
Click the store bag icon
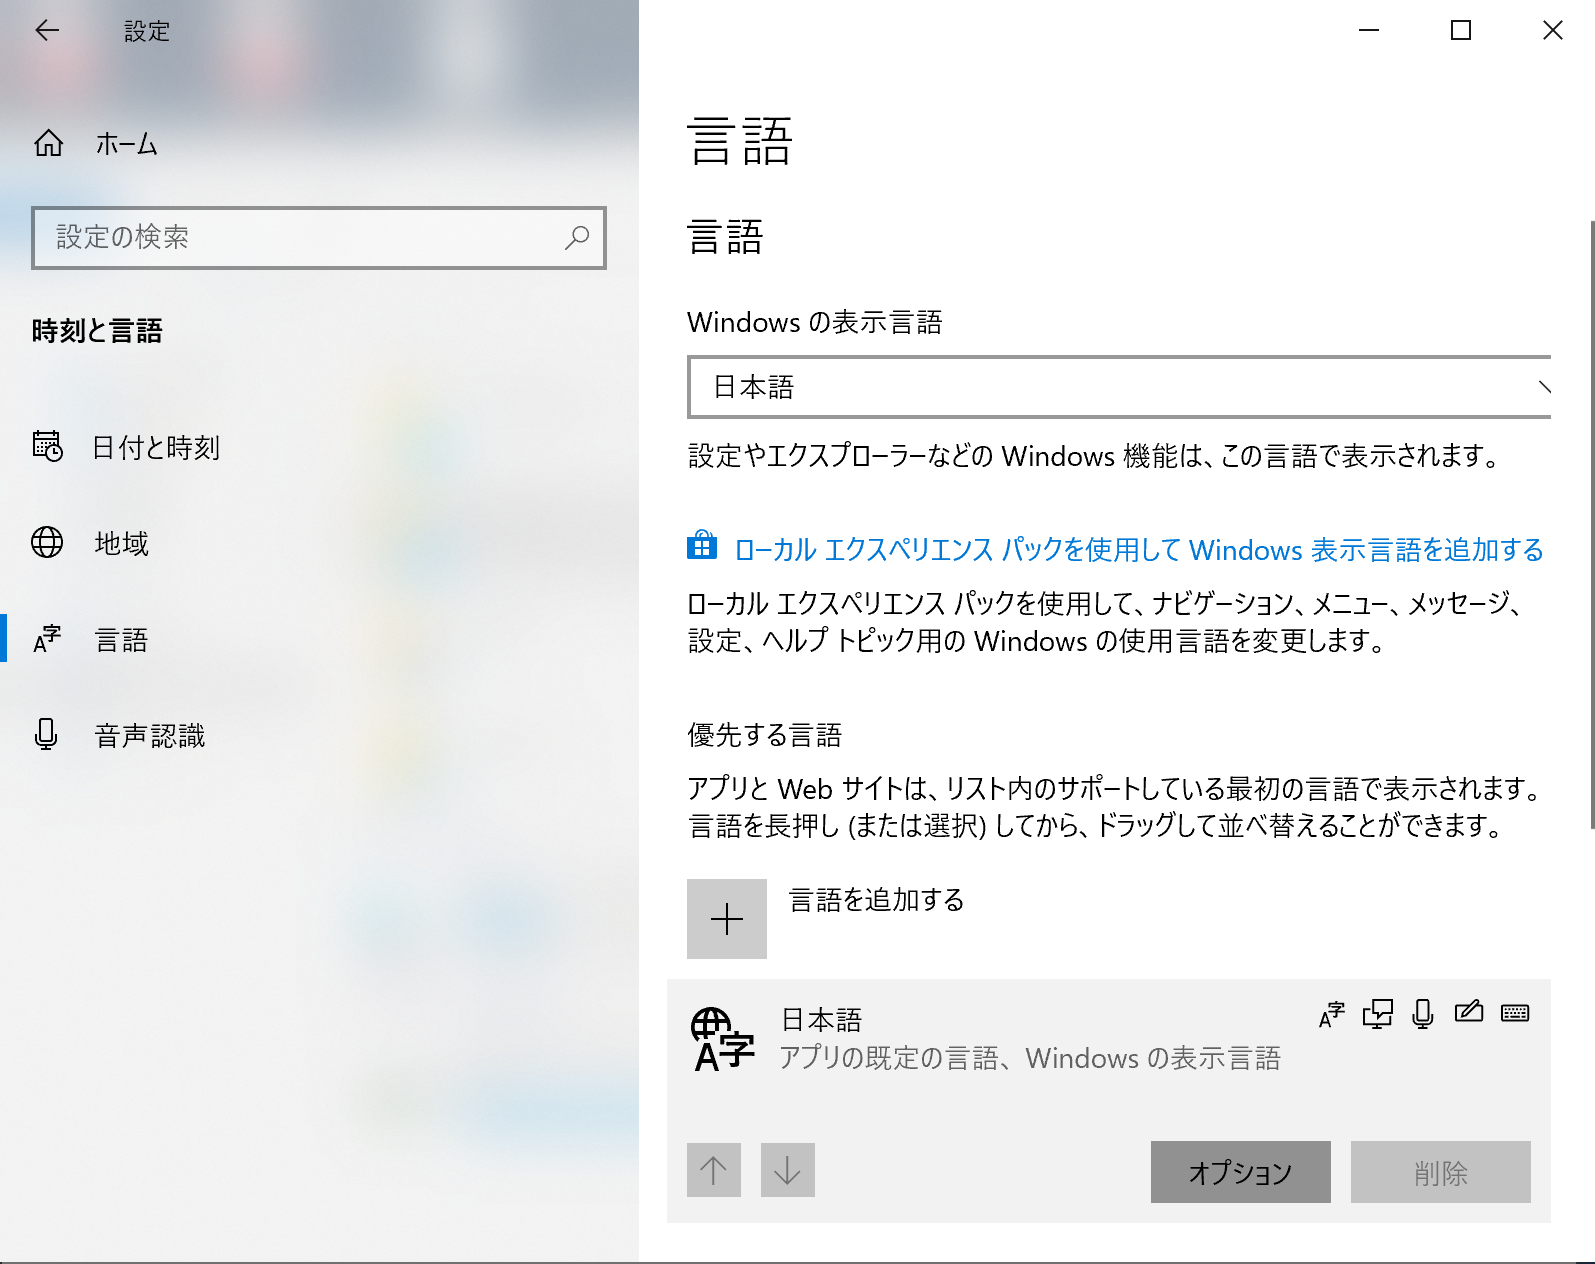702,546
